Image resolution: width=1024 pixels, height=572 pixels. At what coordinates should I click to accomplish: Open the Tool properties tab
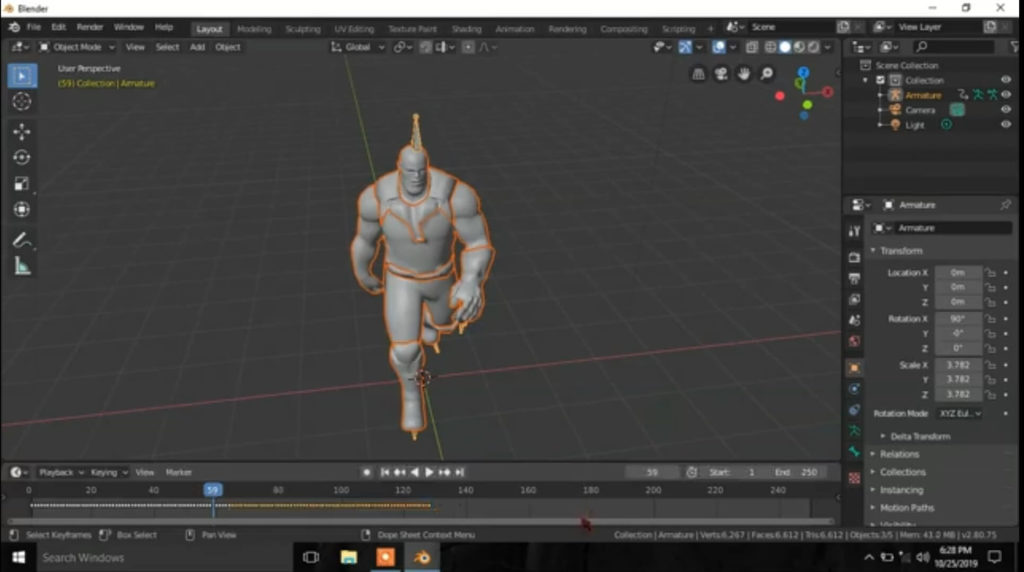[x=854, y=231]
